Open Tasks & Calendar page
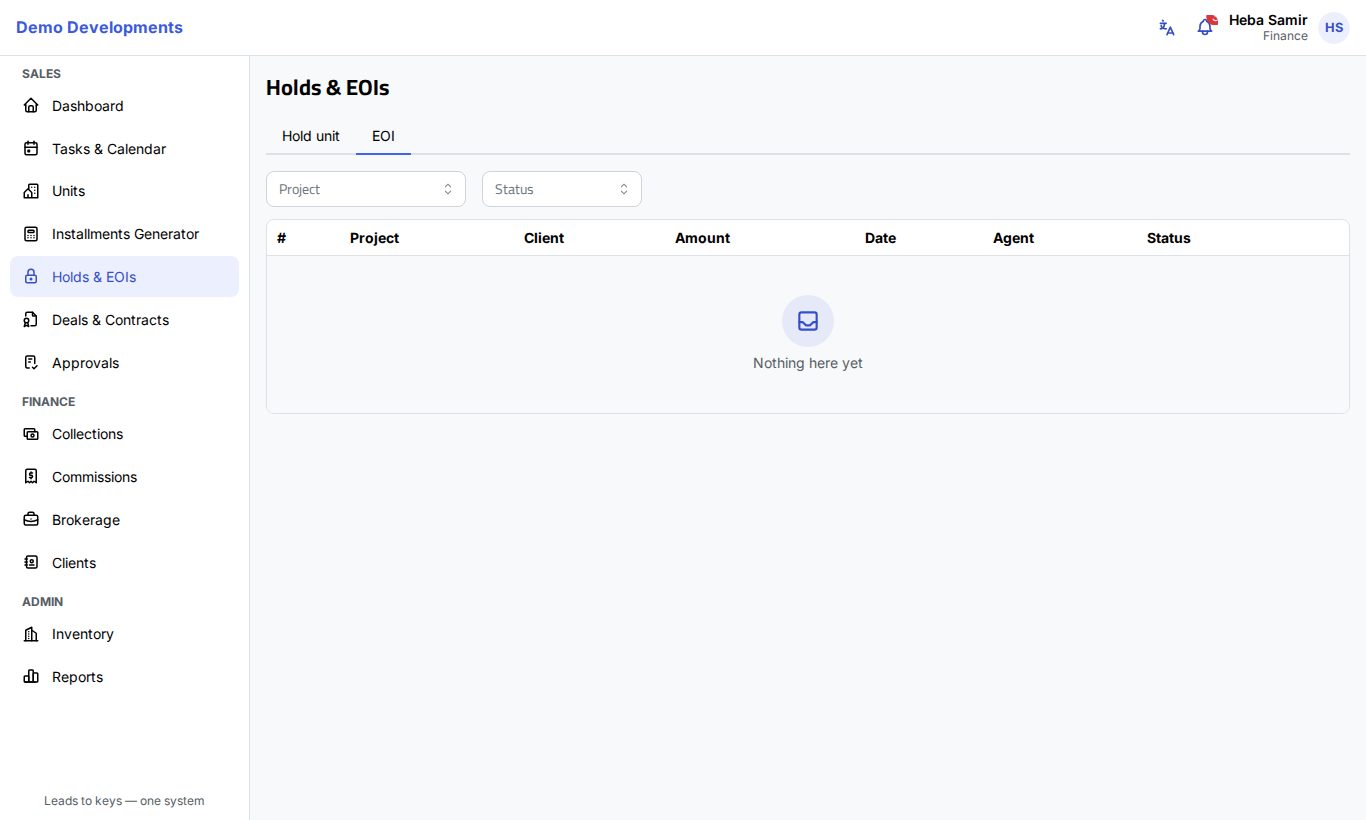This screenshot has width=1366, height=820. [x=124, y=149]
